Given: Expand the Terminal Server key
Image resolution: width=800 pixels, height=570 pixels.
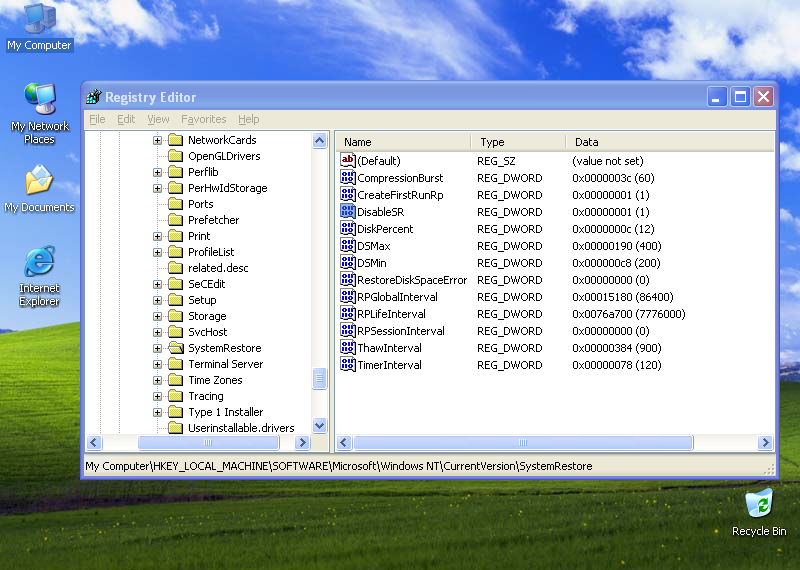Looking at the screenshot, I should (x=158, y=364).
